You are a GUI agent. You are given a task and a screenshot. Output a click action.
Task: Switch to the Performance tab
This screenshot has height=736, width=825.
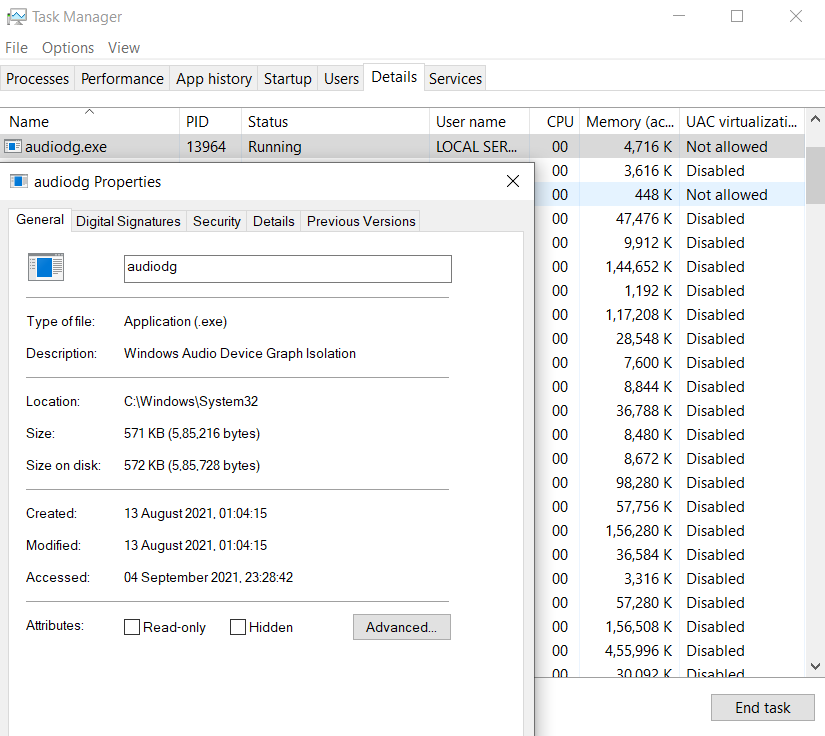tap(122, 79)
